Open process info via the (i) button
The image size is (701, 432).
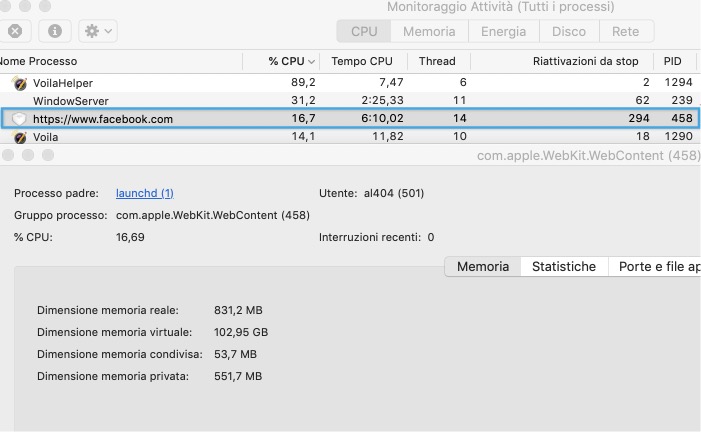pos(55,31)
